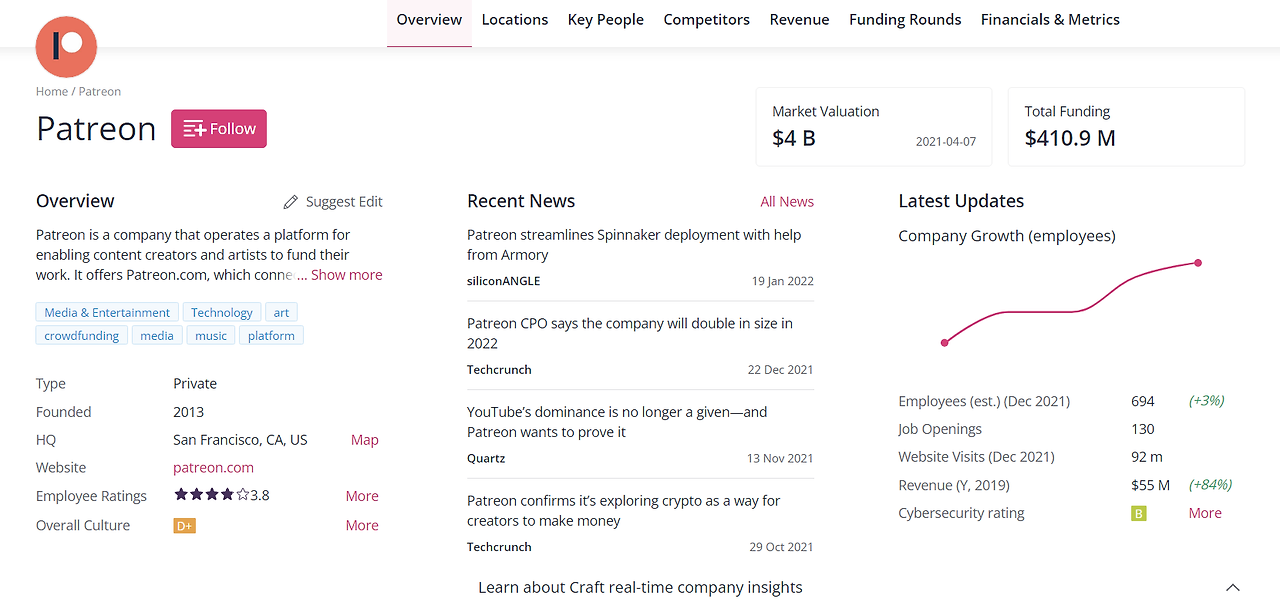
Task: Open the HQ Map link
Action: click(364, 440)
